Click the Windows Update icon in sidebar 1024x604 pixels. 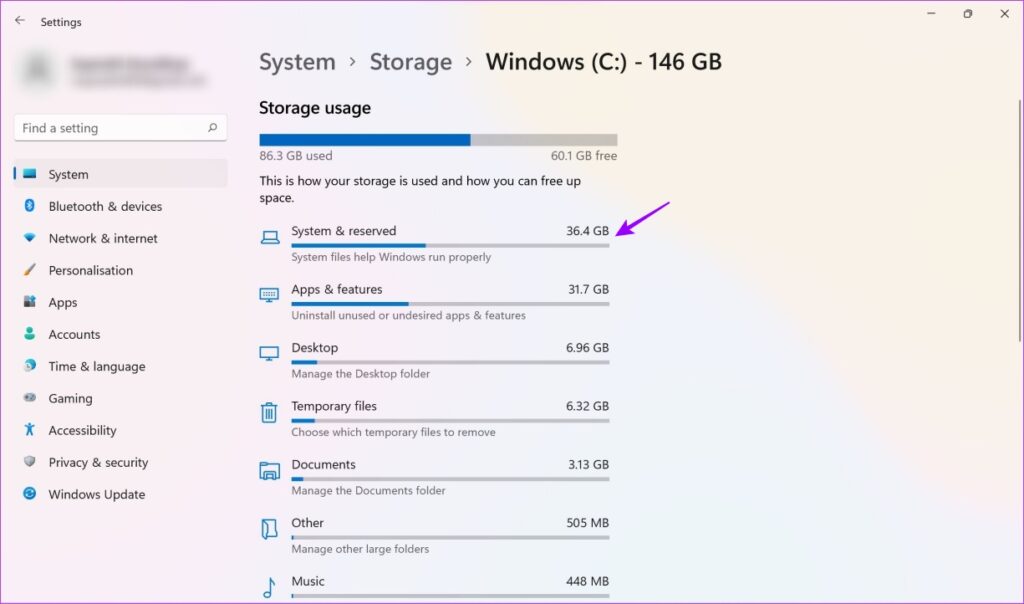29,494
